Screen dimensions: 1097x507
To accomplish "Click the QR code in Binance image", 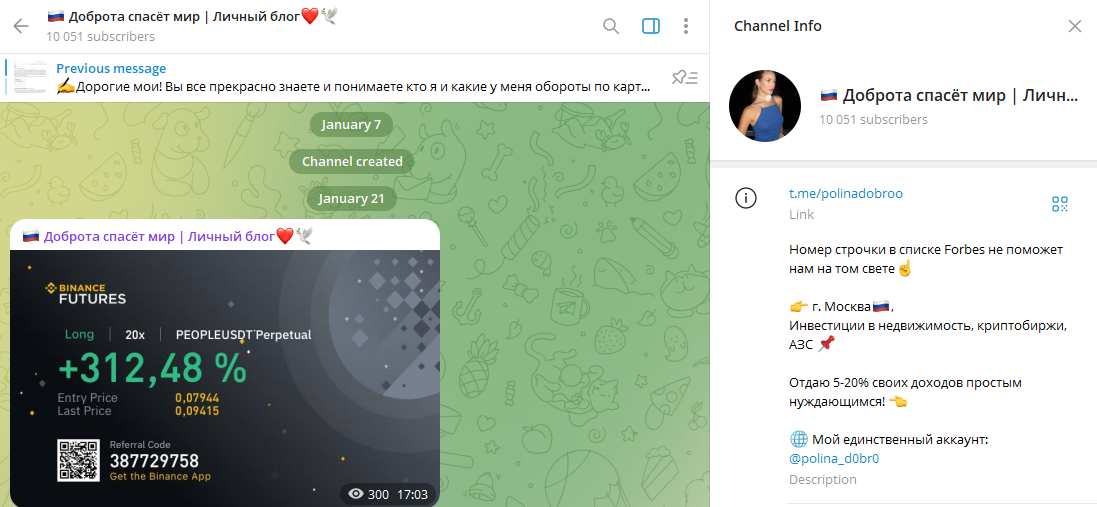I will [x=80, y=462].
